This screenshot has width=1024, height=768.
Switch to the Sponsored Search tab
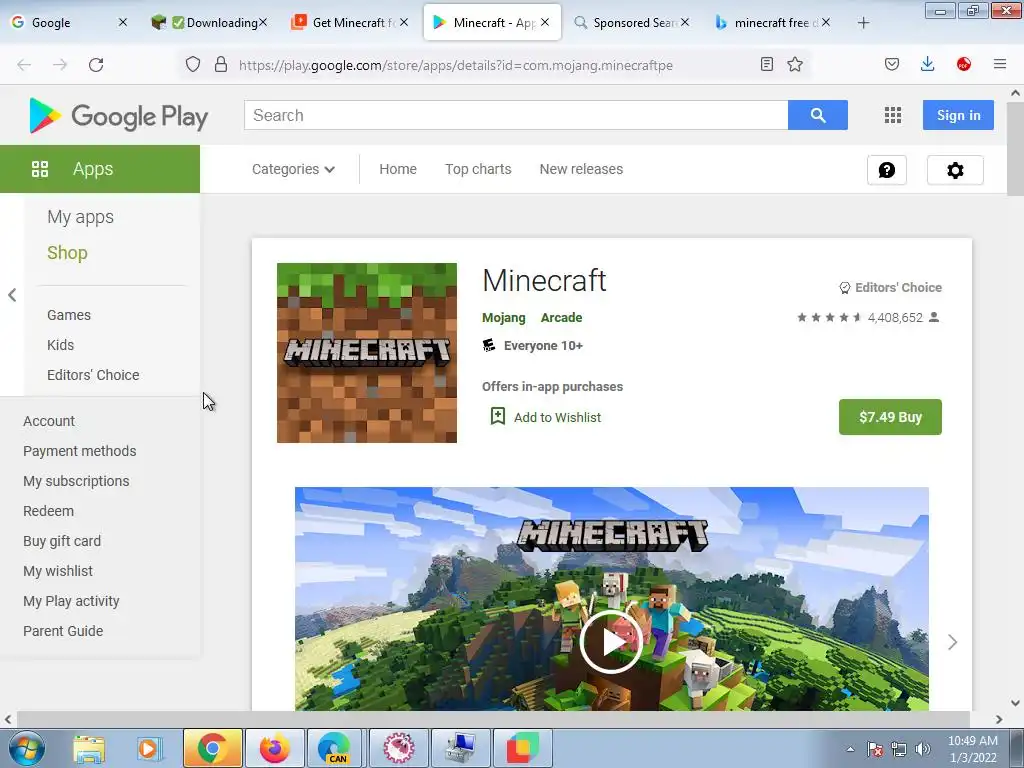coord(632,22)
